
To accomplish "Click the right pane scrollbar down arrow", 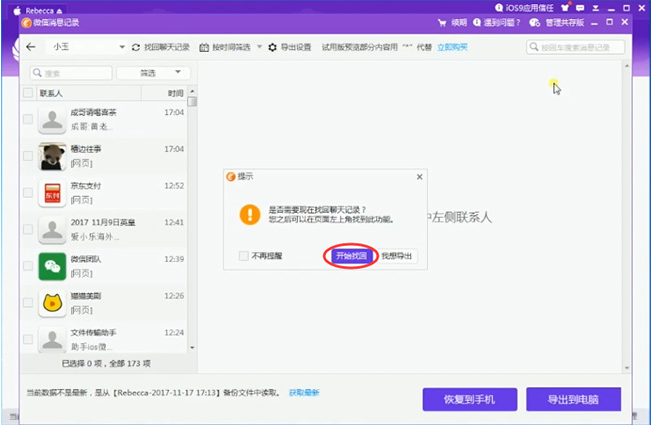I will pyautogui.click(x=627, y=368).
